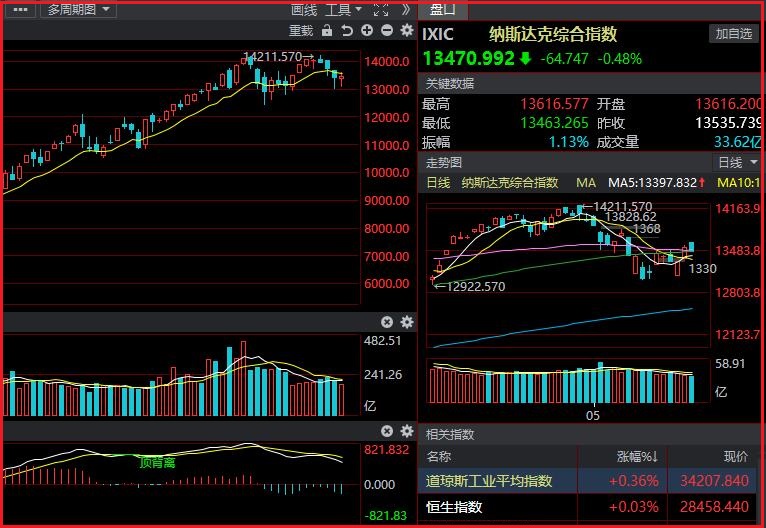Image resolution: width=766 pixels, height=528 pixels.
Task: Click the MA indicator label
Action: tap(586, 183)
